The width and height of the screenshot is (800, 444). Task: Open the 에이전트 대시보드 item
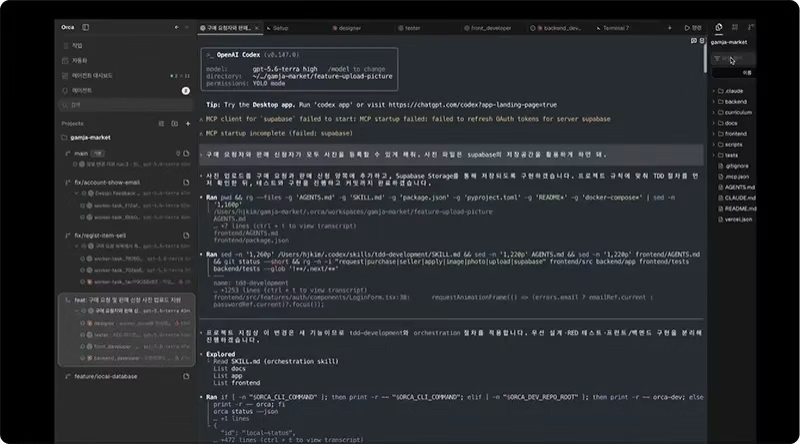126,76
